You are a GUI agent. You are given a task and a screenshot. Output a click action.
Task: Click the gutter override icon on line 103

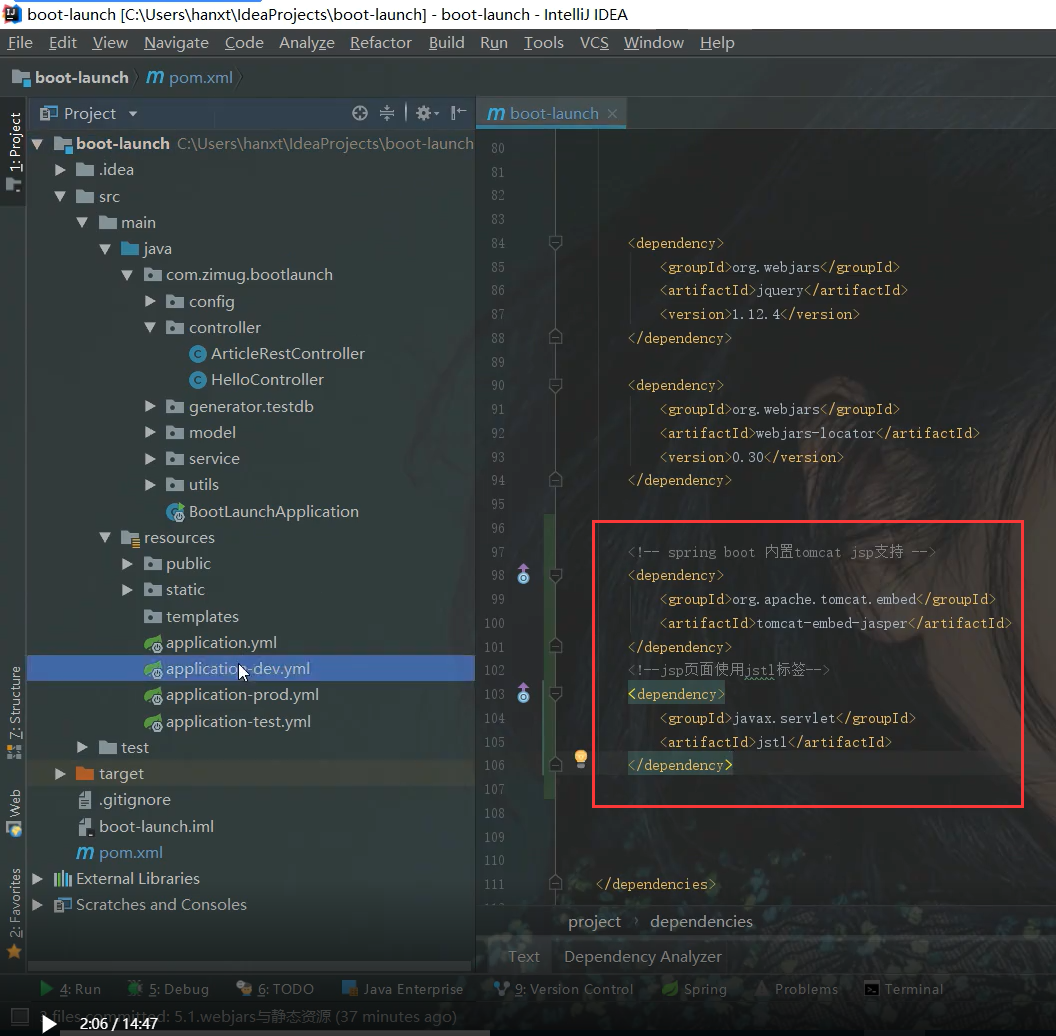point(523,693)
